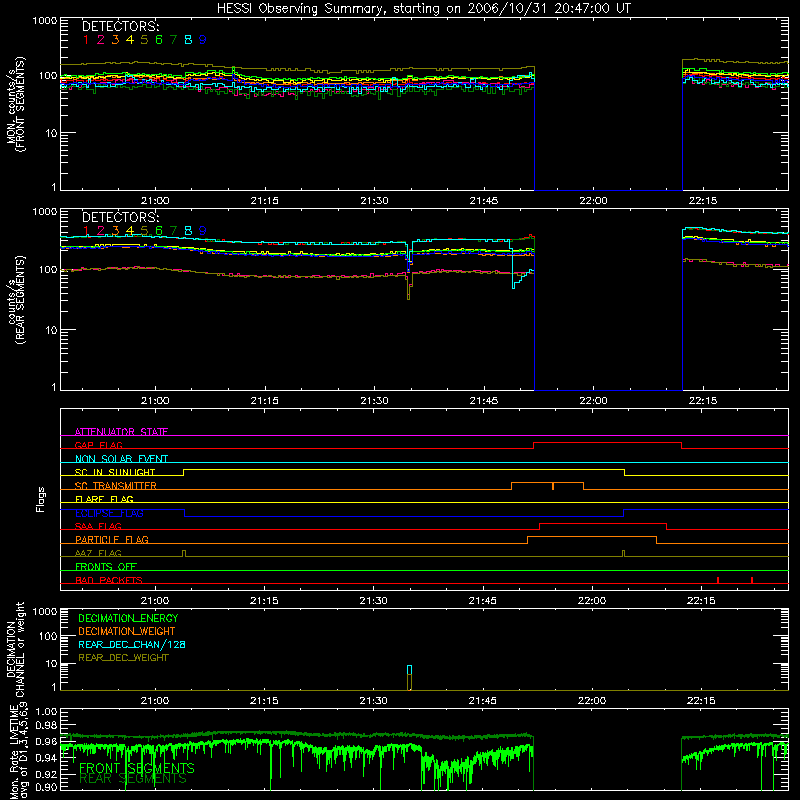Click the DECIMATION_ENERGY legend entry
This screenshot has width=800, height=800.
pos(128,618)
